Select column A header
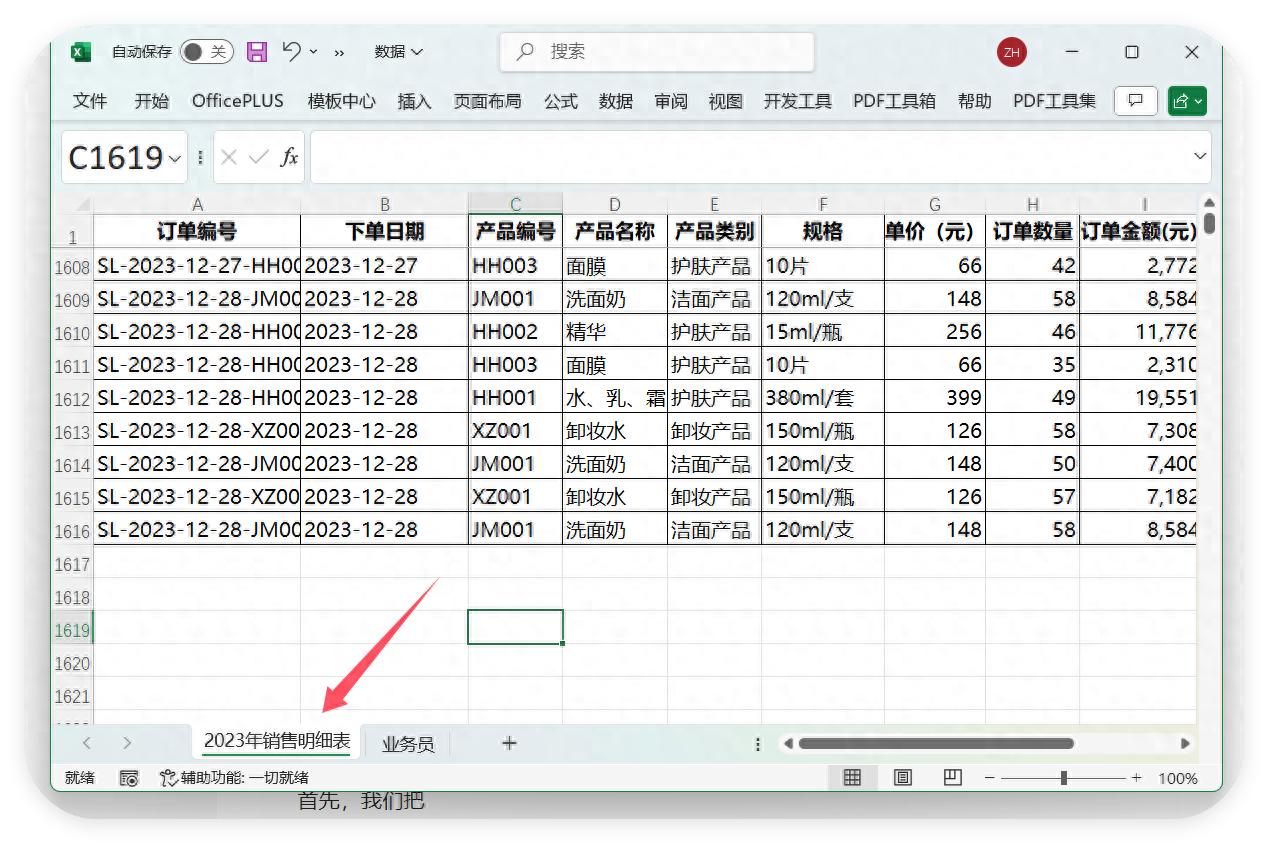Image resolution: width=1268 pixels, height=843 pixels. (x=197, y=204)
